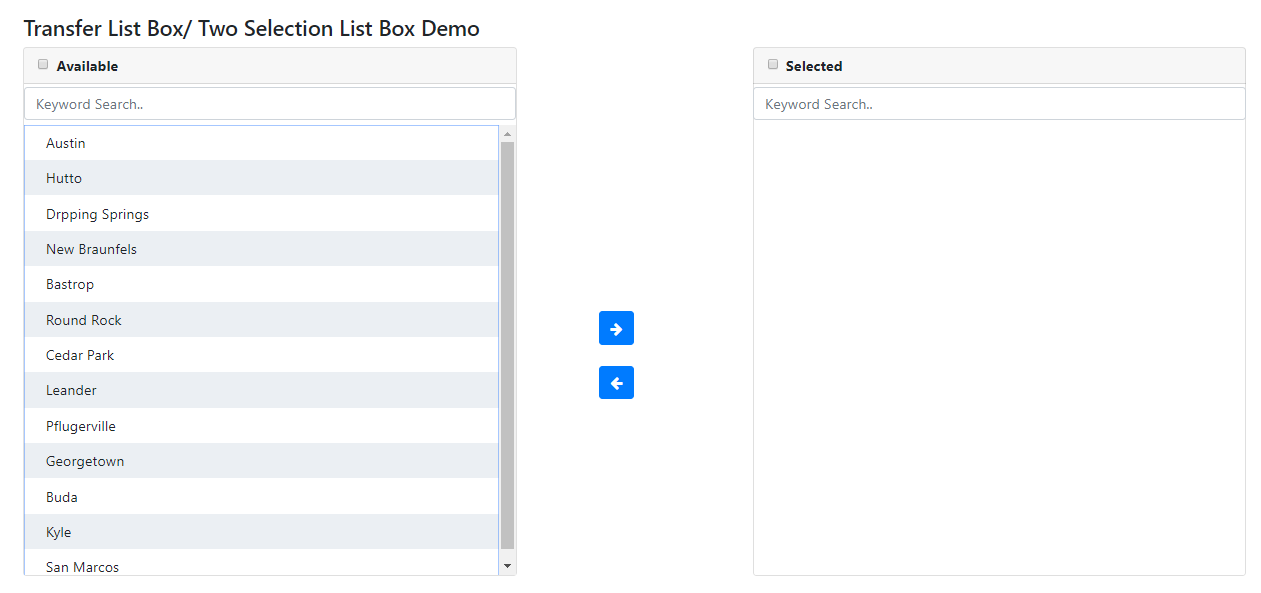Check the Selected select-all checkbox
The width and height of the screenshot is (1261, 593).
pyautogui.click(x=773, y=64)
